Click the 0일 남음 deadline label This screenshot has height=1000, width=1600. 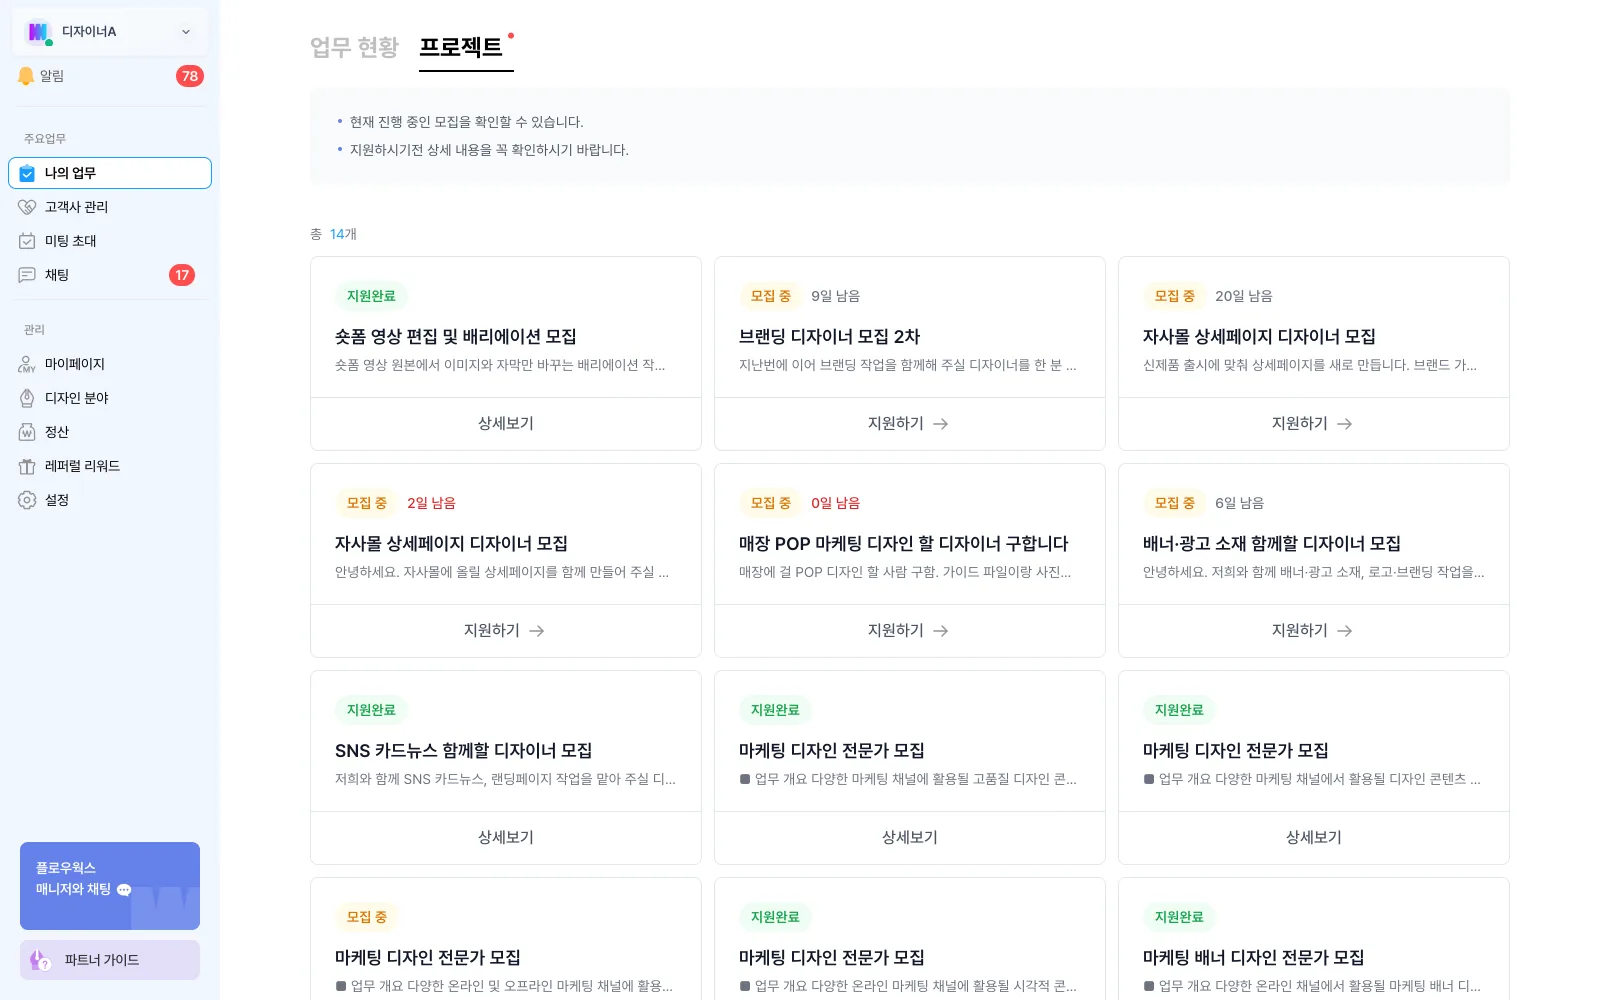(x=835, y=503)
